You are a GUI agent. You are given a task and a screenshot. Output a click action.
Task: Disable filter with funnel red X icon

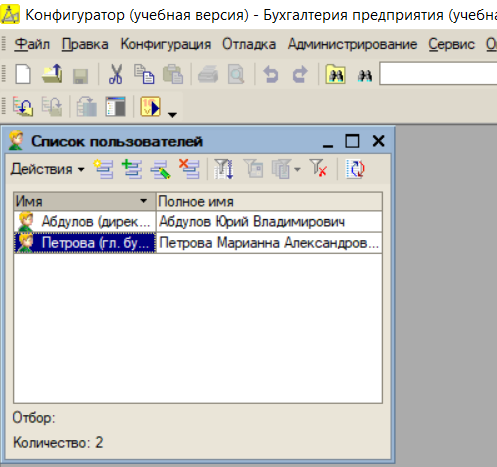coord(318,168)
